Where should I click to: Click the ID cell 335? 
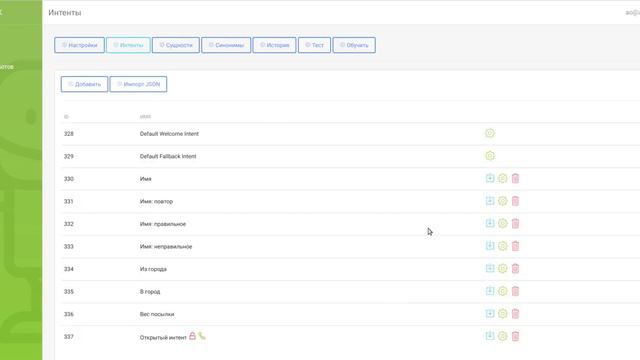click(x=69, y=291)
